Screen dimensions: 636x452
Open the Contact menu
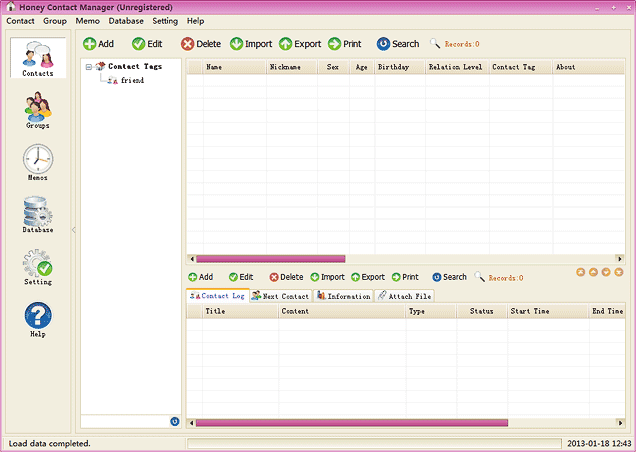[20, 21]
